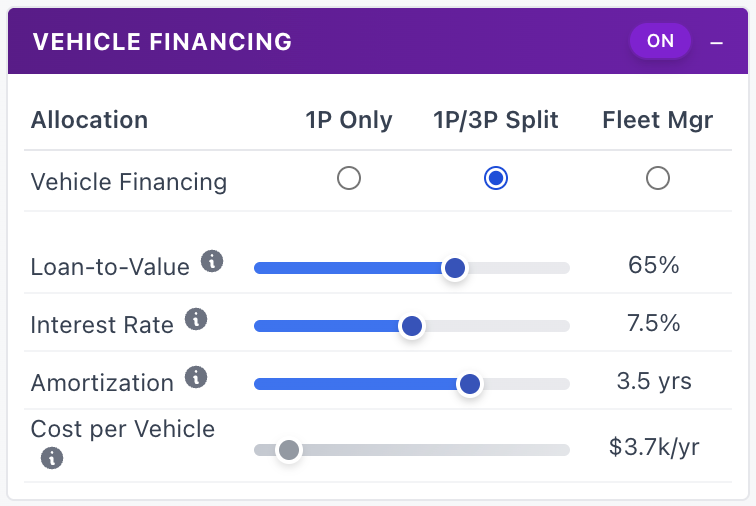The height and width of the screenshot is (506, 756).
Task: Click the Interest Rate info icon
Action: click(x=196, y=320)
